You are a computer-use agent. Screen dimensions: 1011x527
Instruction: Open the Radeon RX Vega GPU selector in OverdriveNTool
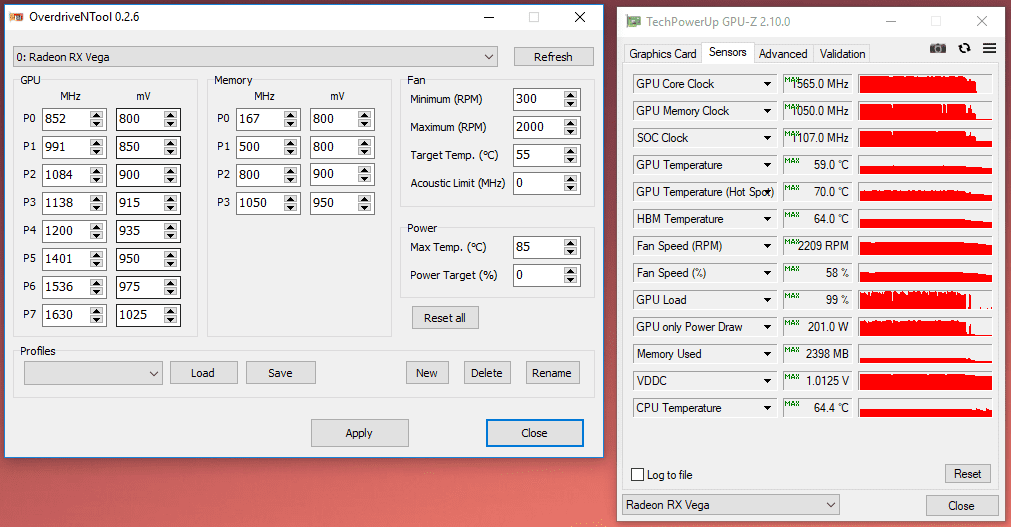[255, 57]
